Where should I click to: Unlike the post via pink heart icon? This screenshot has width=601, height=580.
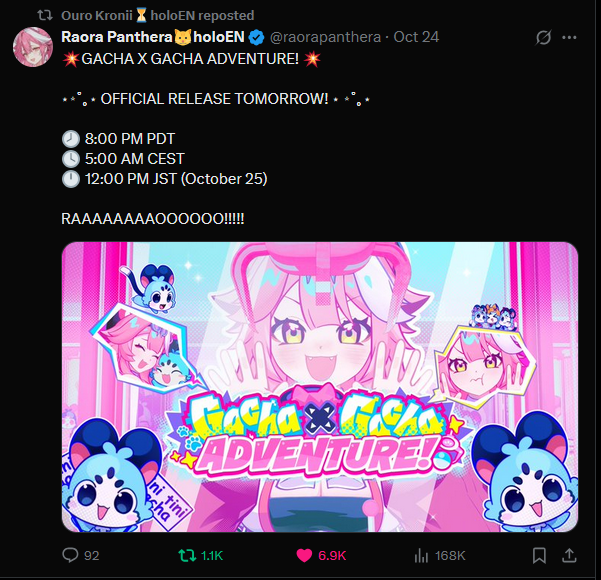point(304,555)
